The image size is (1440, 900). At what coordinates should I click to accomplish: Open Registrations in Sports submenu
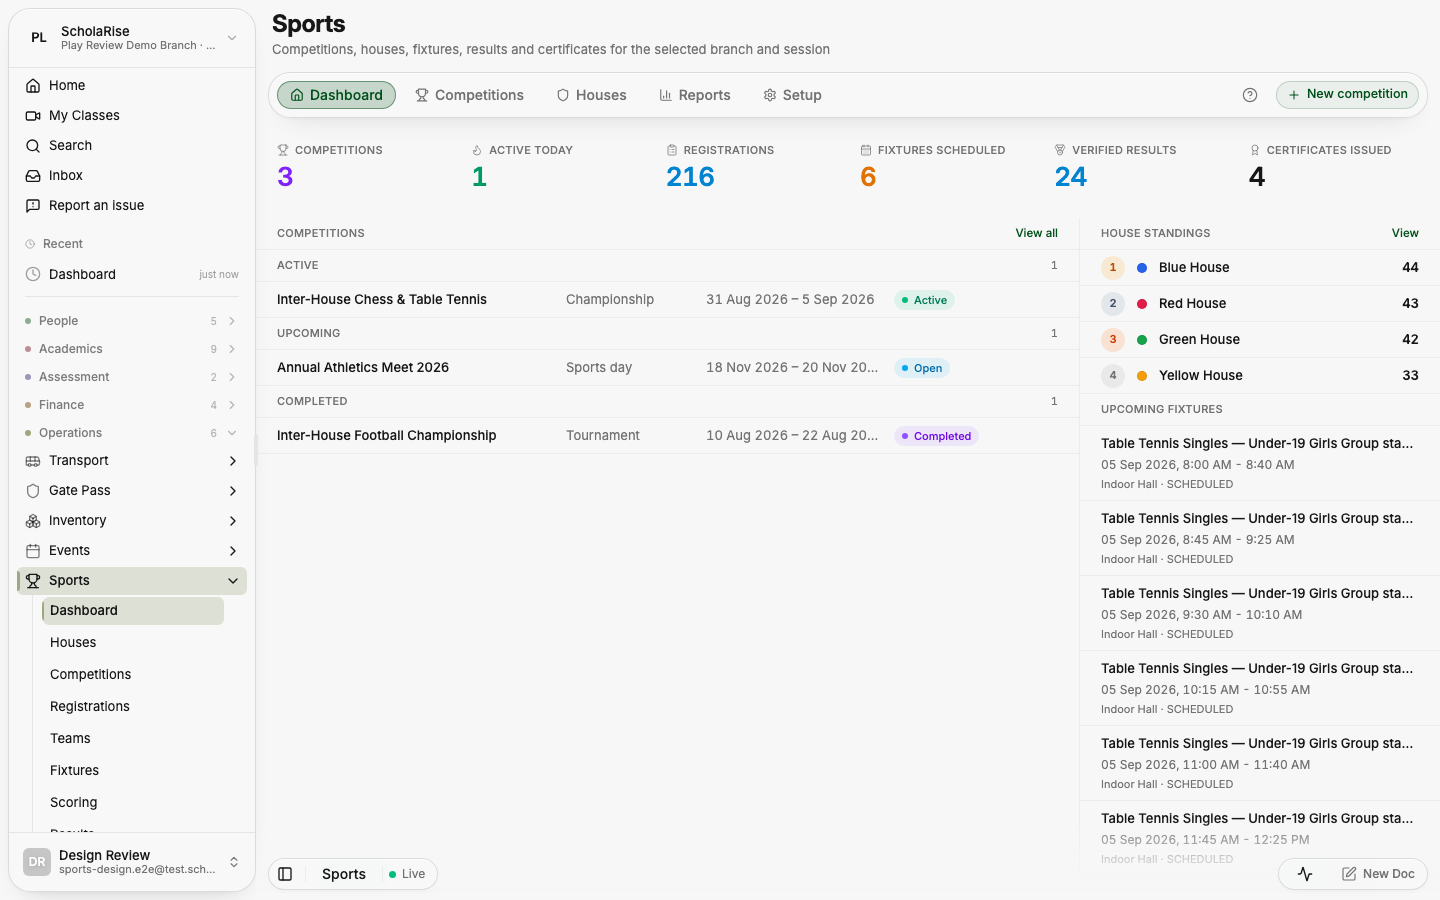pyautogui.click(x=133, y=707)
